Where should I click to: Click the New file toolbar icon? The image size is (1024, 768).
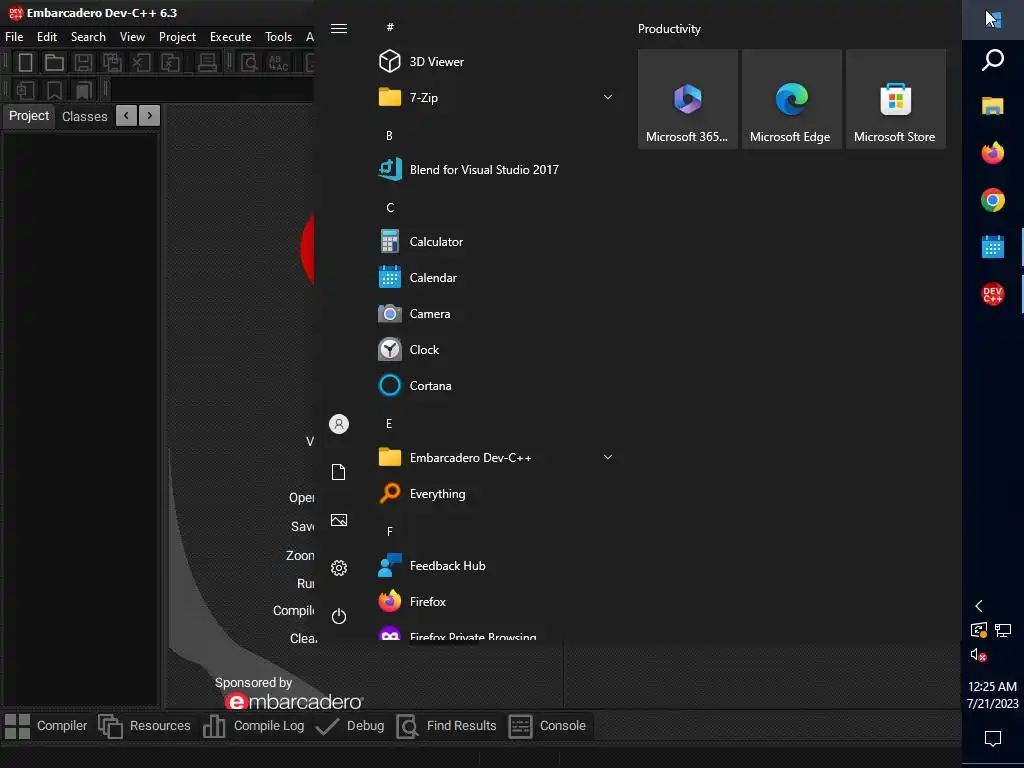pyautogui.click(x=25, y=63)
